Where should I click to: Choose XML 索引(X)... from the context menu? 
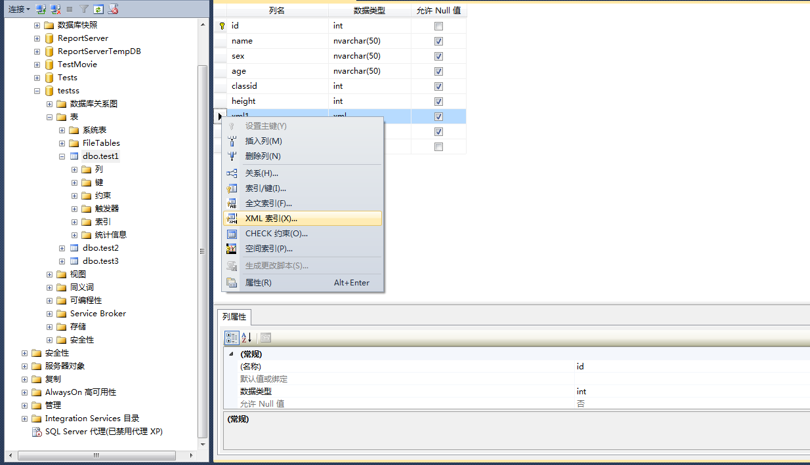point(303,219)
